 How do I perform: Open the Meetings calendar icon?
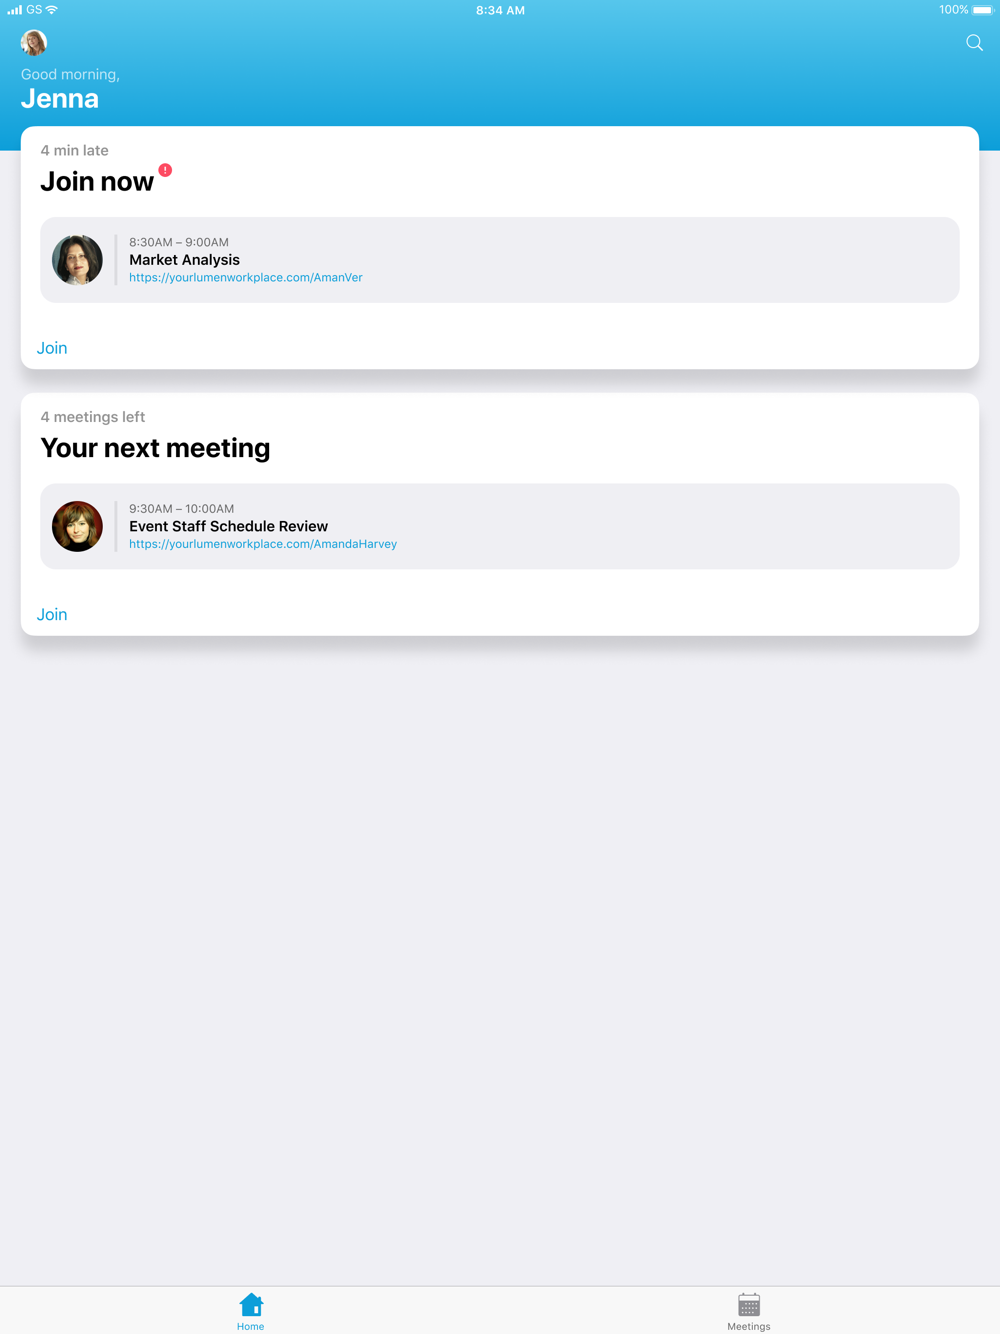click(749, 1304)
